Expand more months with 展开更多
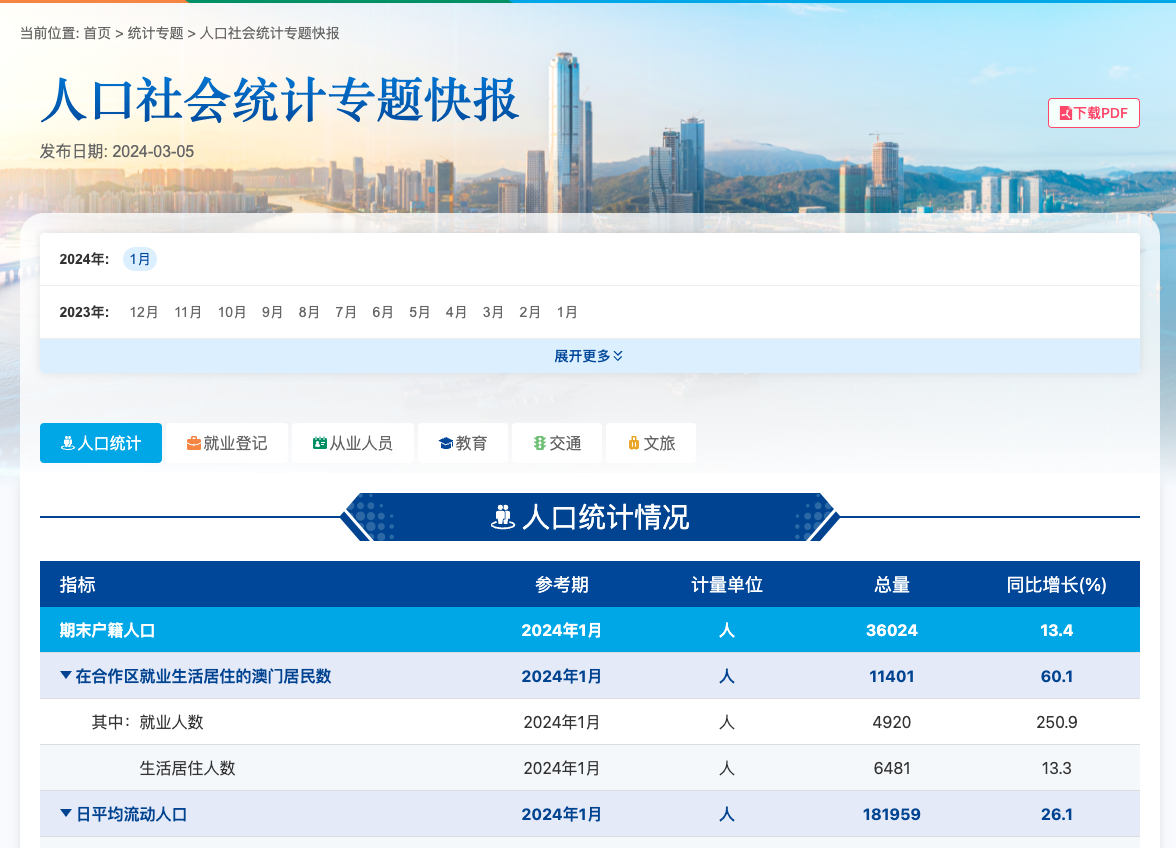This screenshot has height=848, width=1176. 589,356
